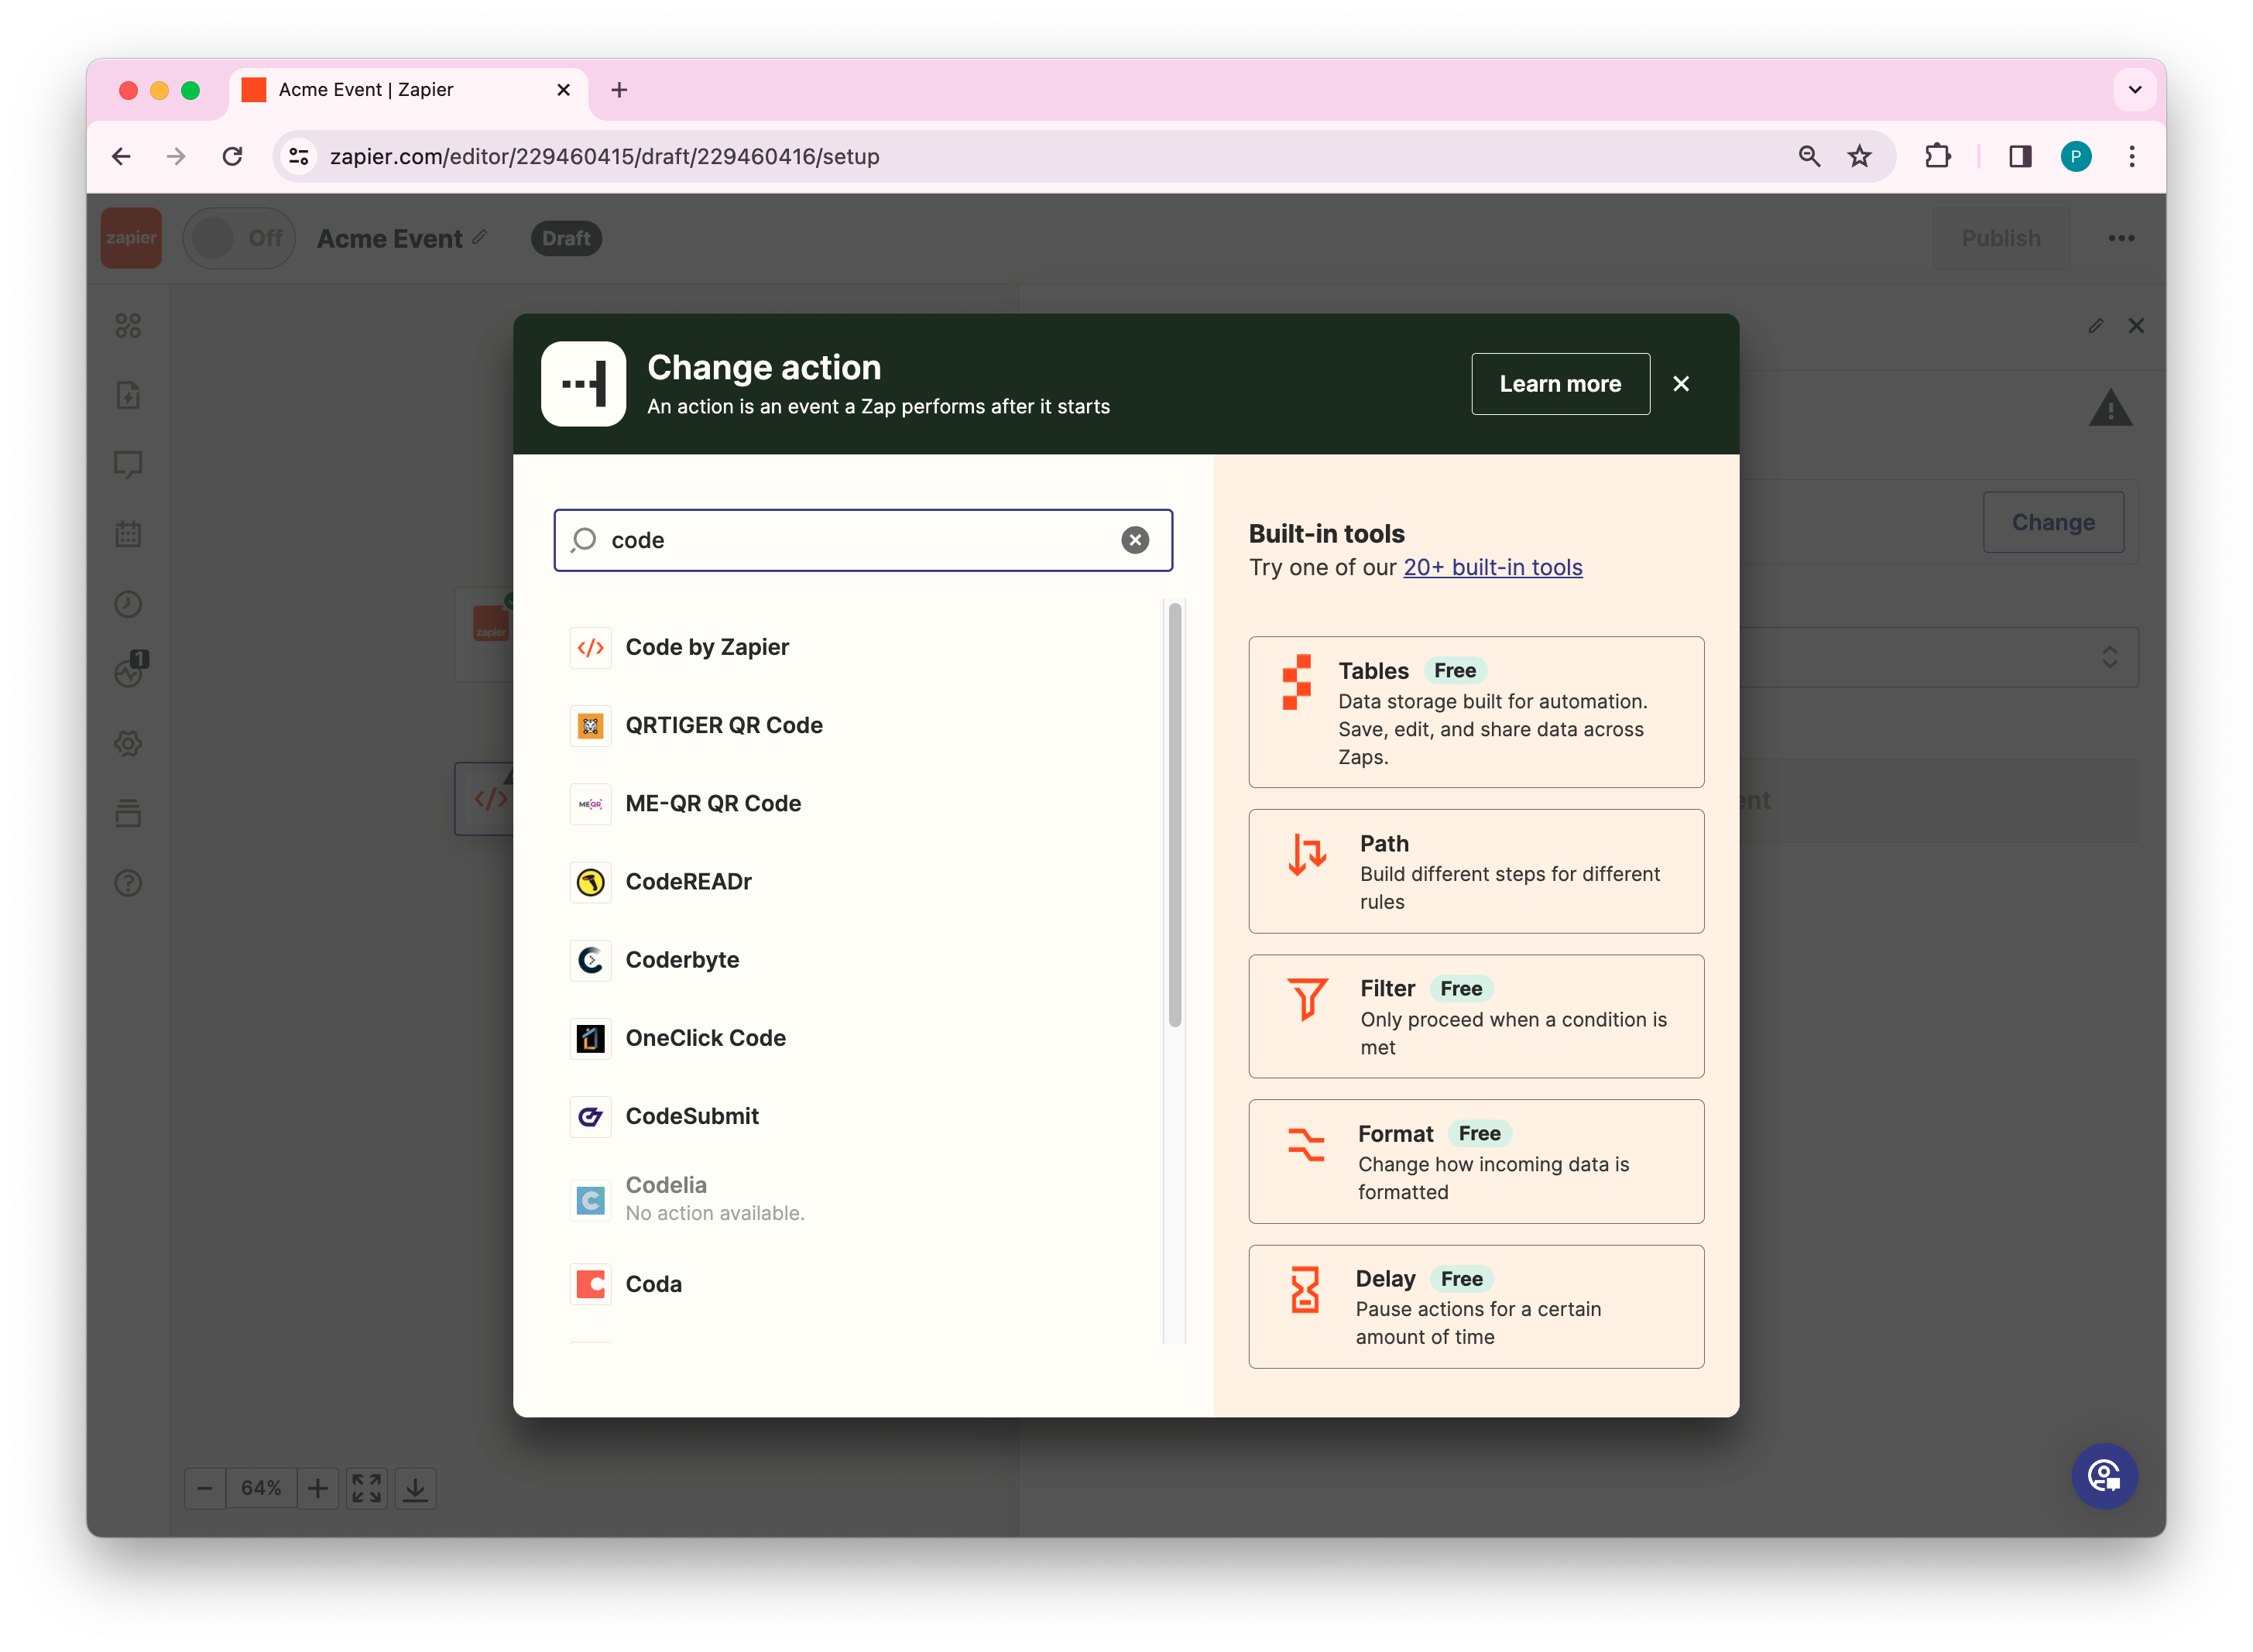2253x1652 pixels.
Task: Expand the Chrome tab search dropdown
Action: pyautogui.click(x=2134, y=90)
